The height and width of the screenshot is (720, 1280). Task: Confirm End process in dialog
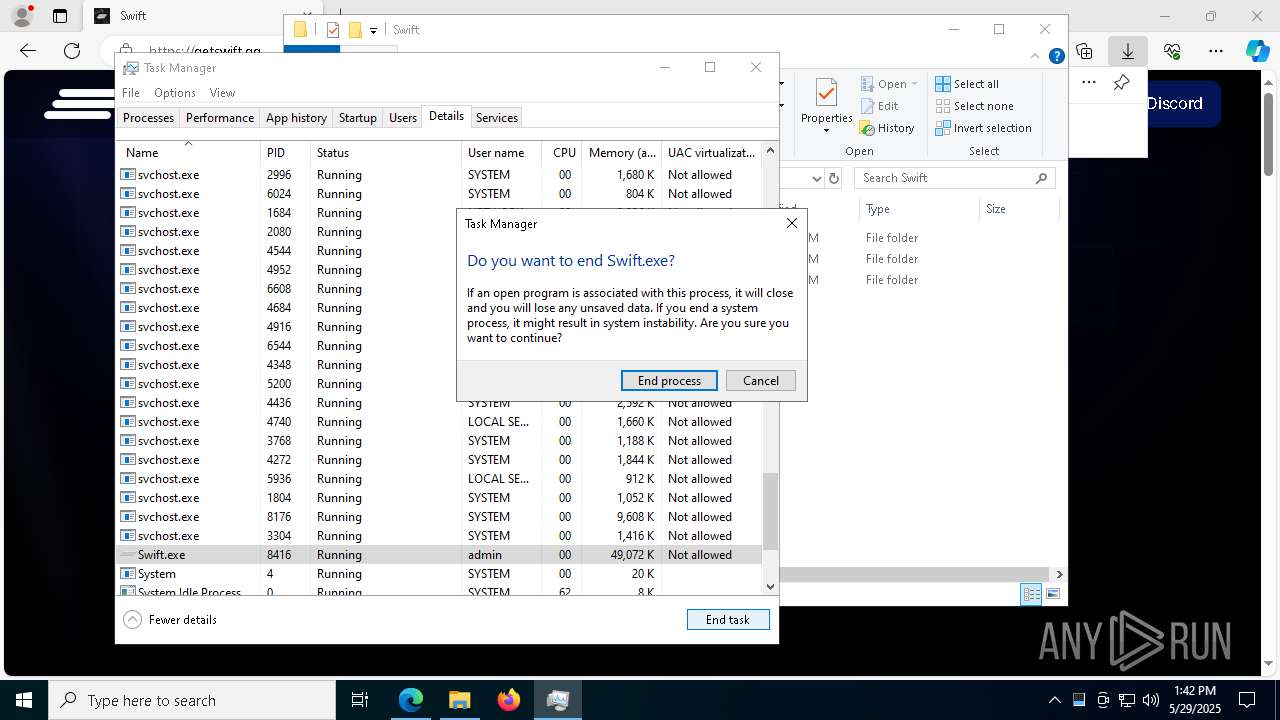pos(669,380)
